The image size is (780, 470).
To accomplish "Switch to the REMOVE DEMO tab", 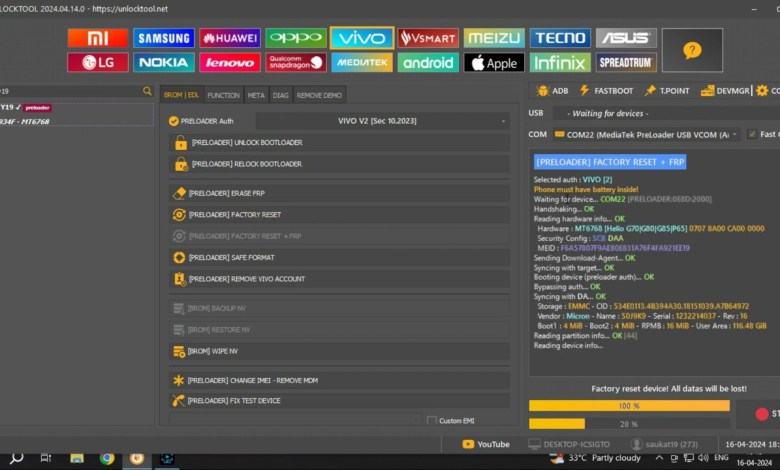I will (319, 95).
